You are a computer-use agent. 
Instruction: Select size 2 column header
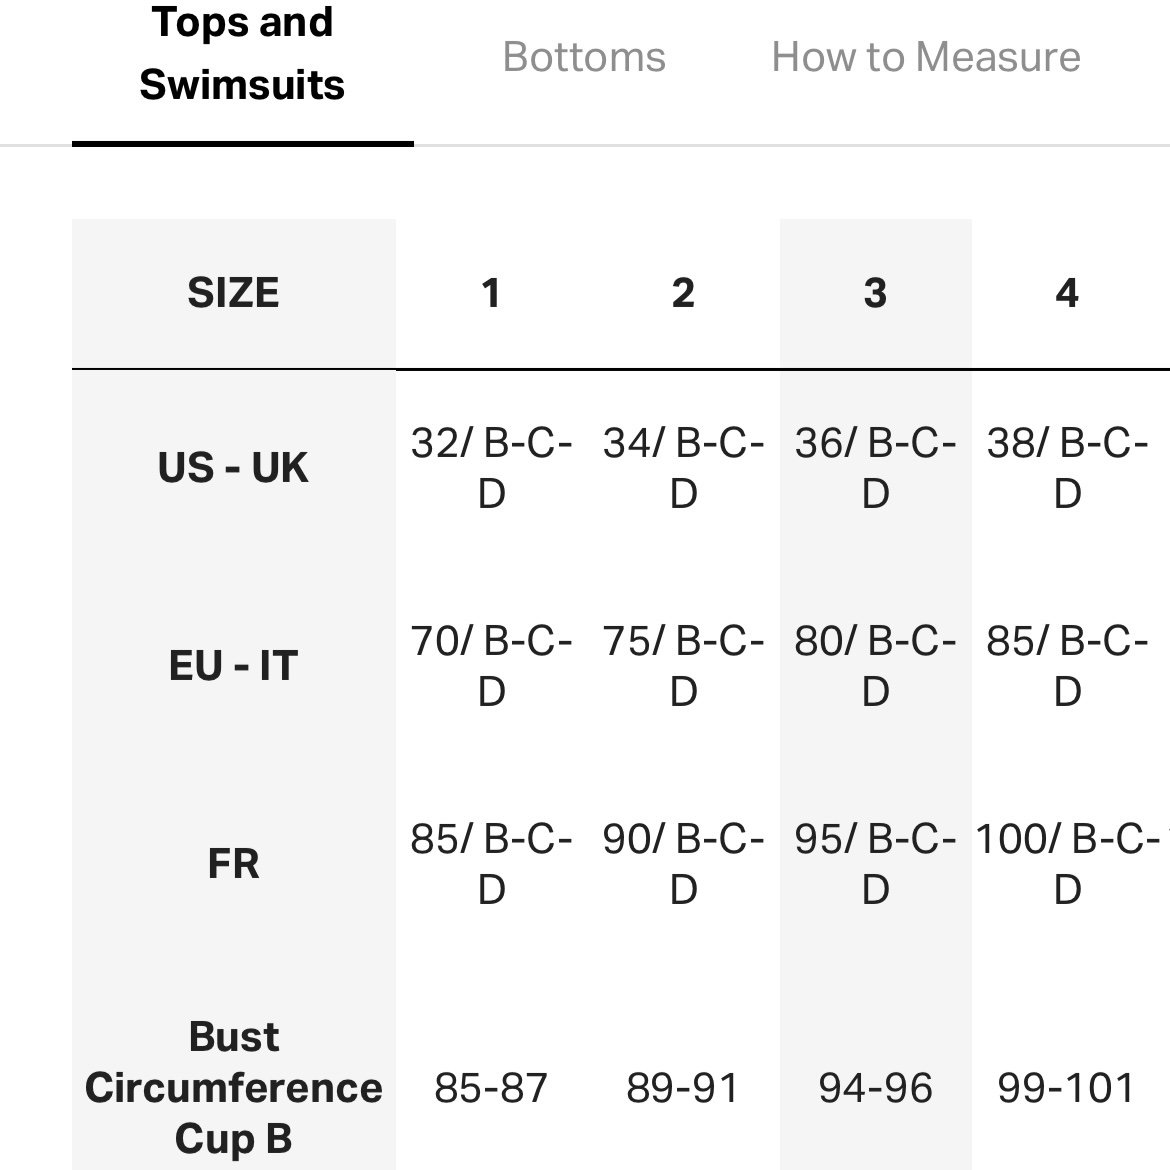click(x=683, y=292)
